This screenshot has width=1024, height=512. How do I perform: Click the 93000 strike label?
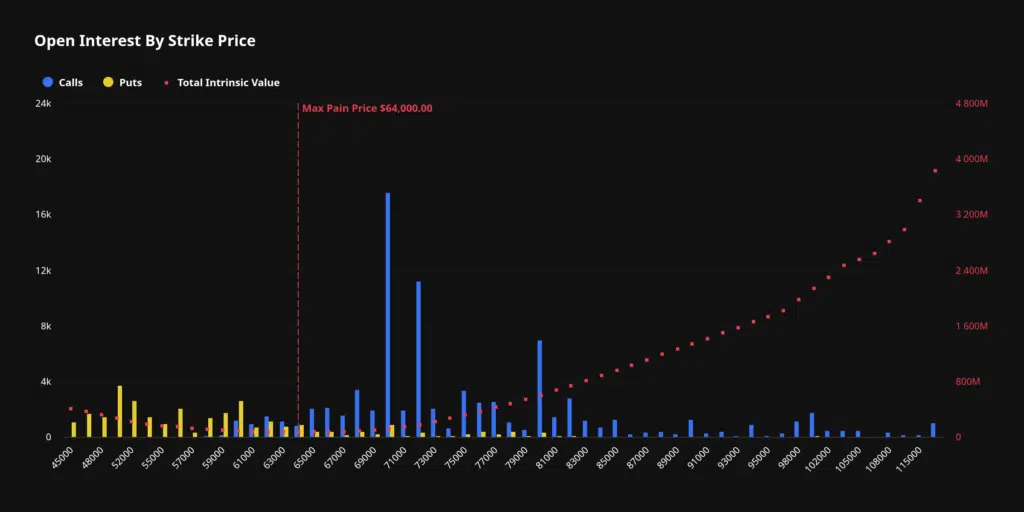pos(730,457)
